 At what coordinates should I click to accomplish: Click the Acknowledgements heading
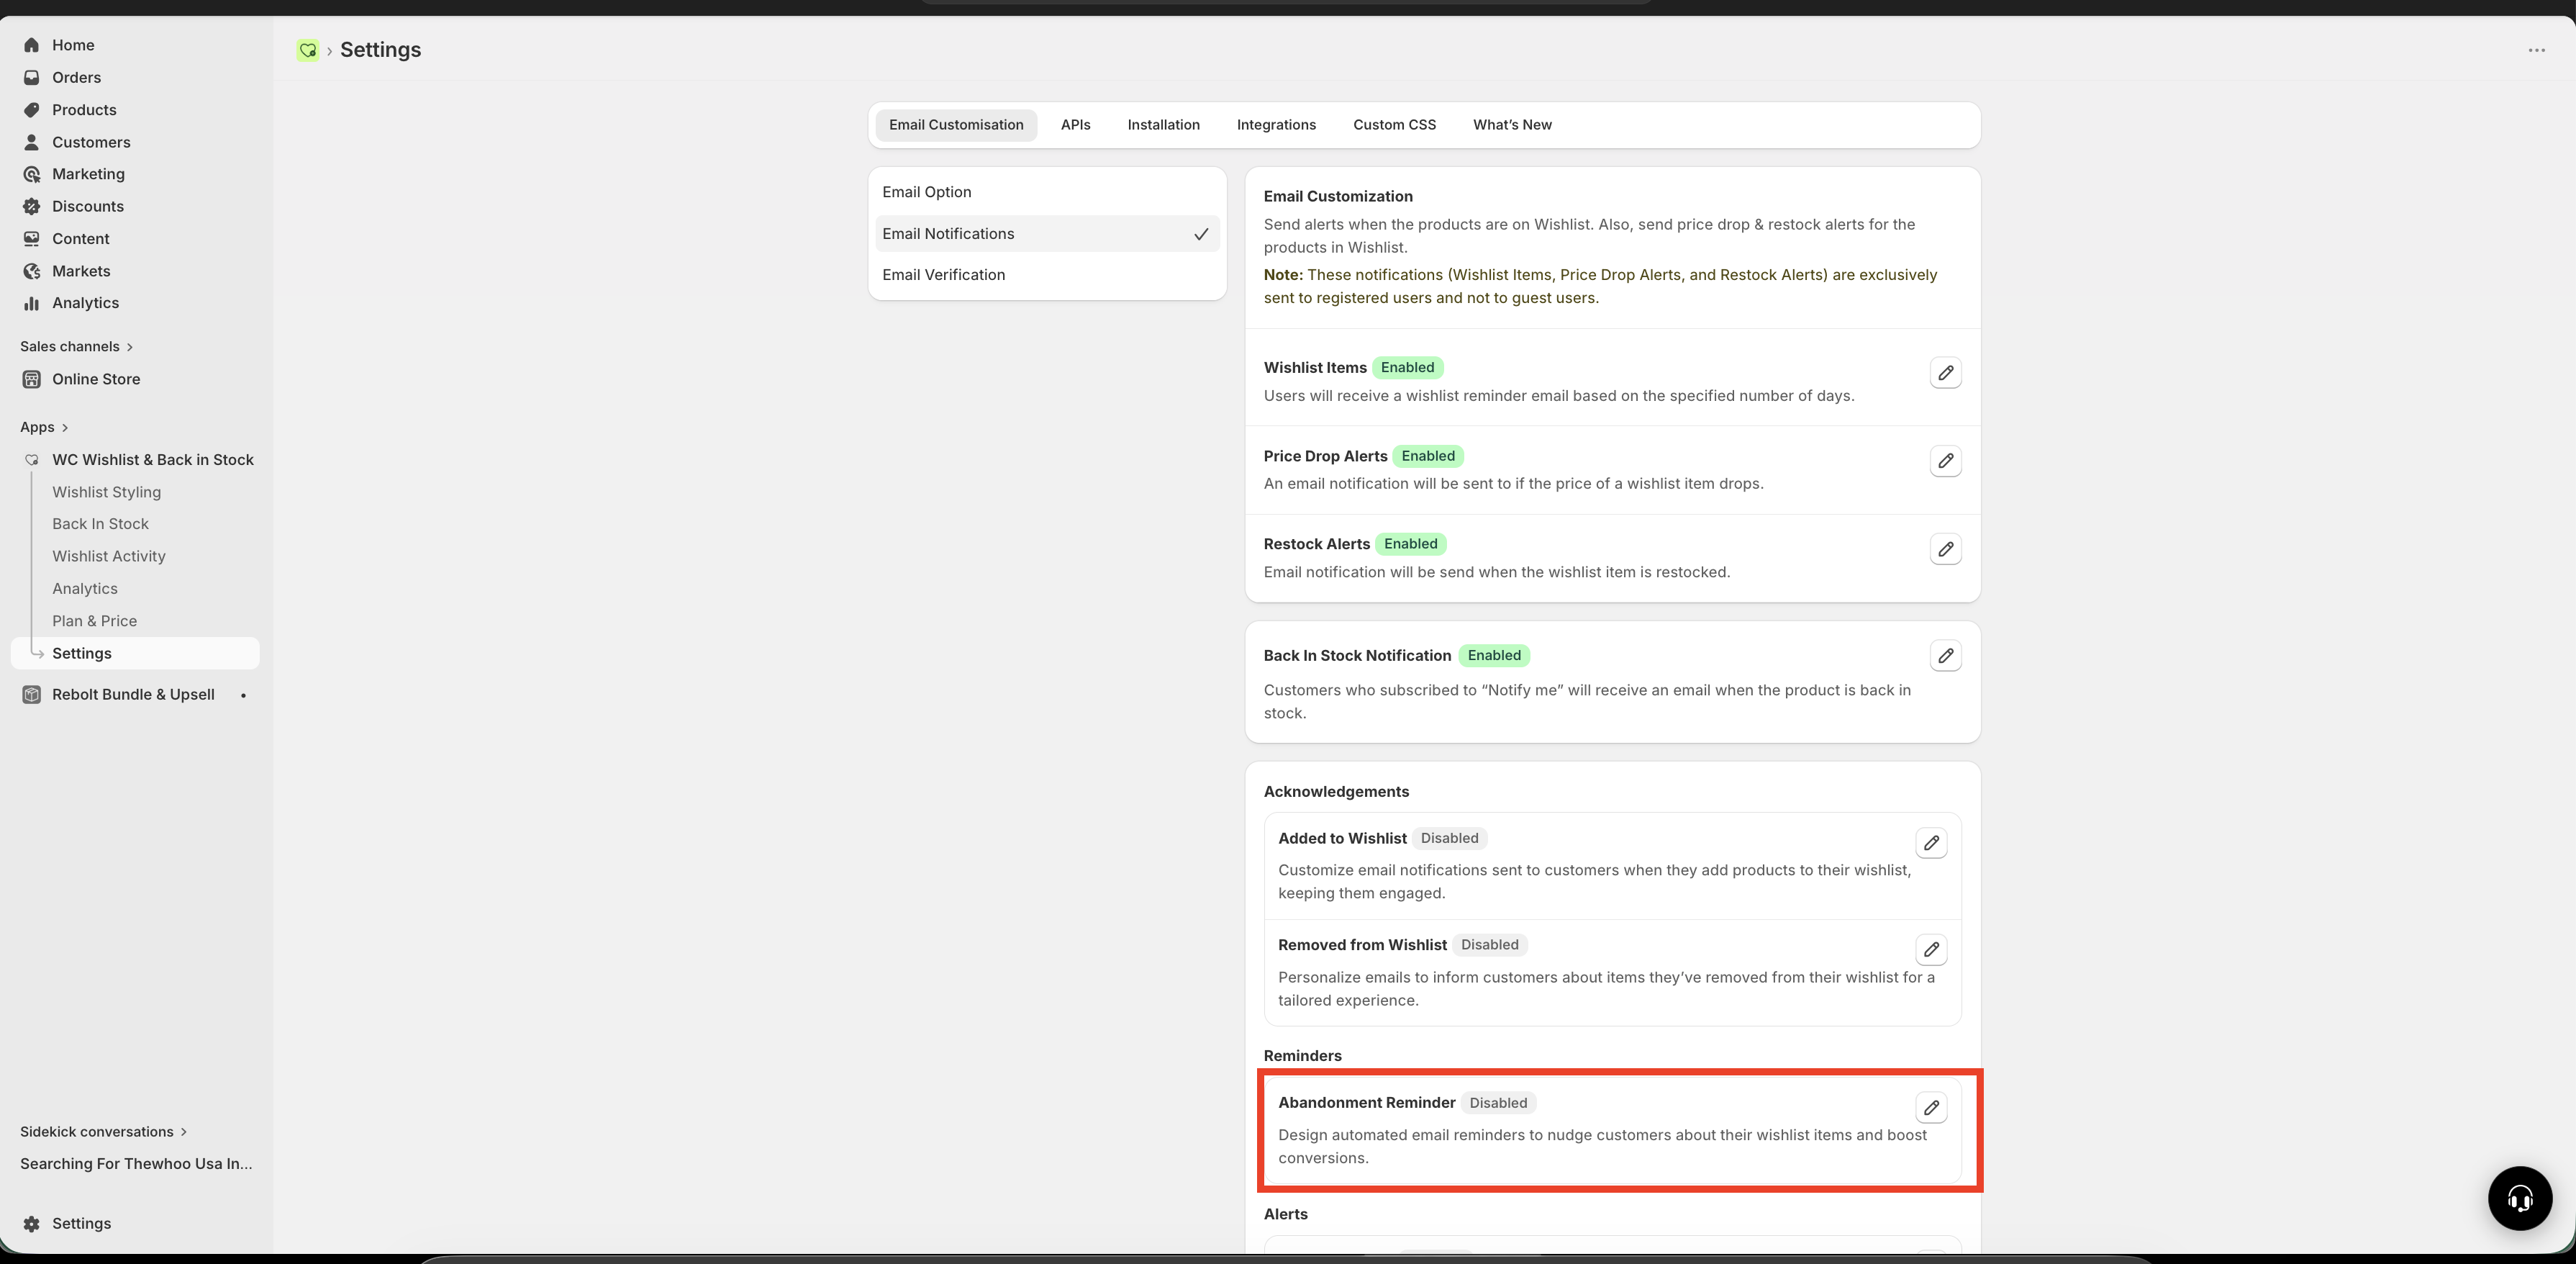coord(1336,792)
